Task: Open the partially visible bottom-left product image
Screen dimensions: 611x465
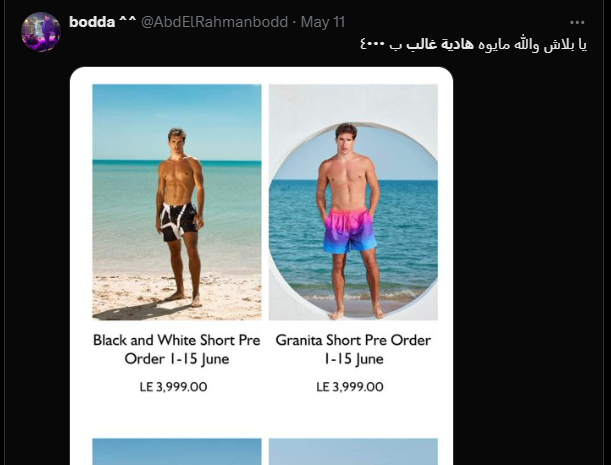Action: [177, 451]
